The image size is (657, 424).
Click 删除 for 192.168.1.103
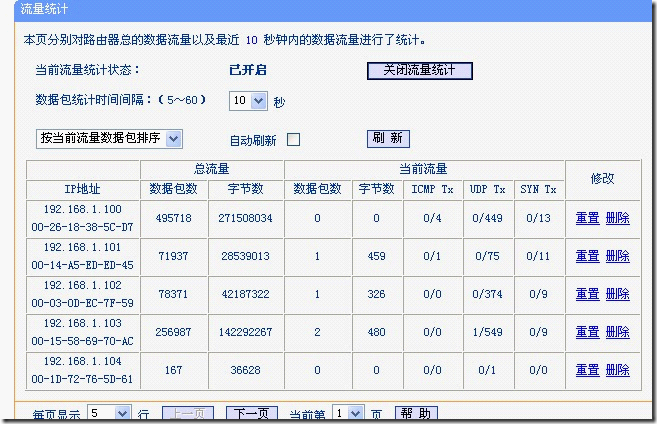pos(618,332)
